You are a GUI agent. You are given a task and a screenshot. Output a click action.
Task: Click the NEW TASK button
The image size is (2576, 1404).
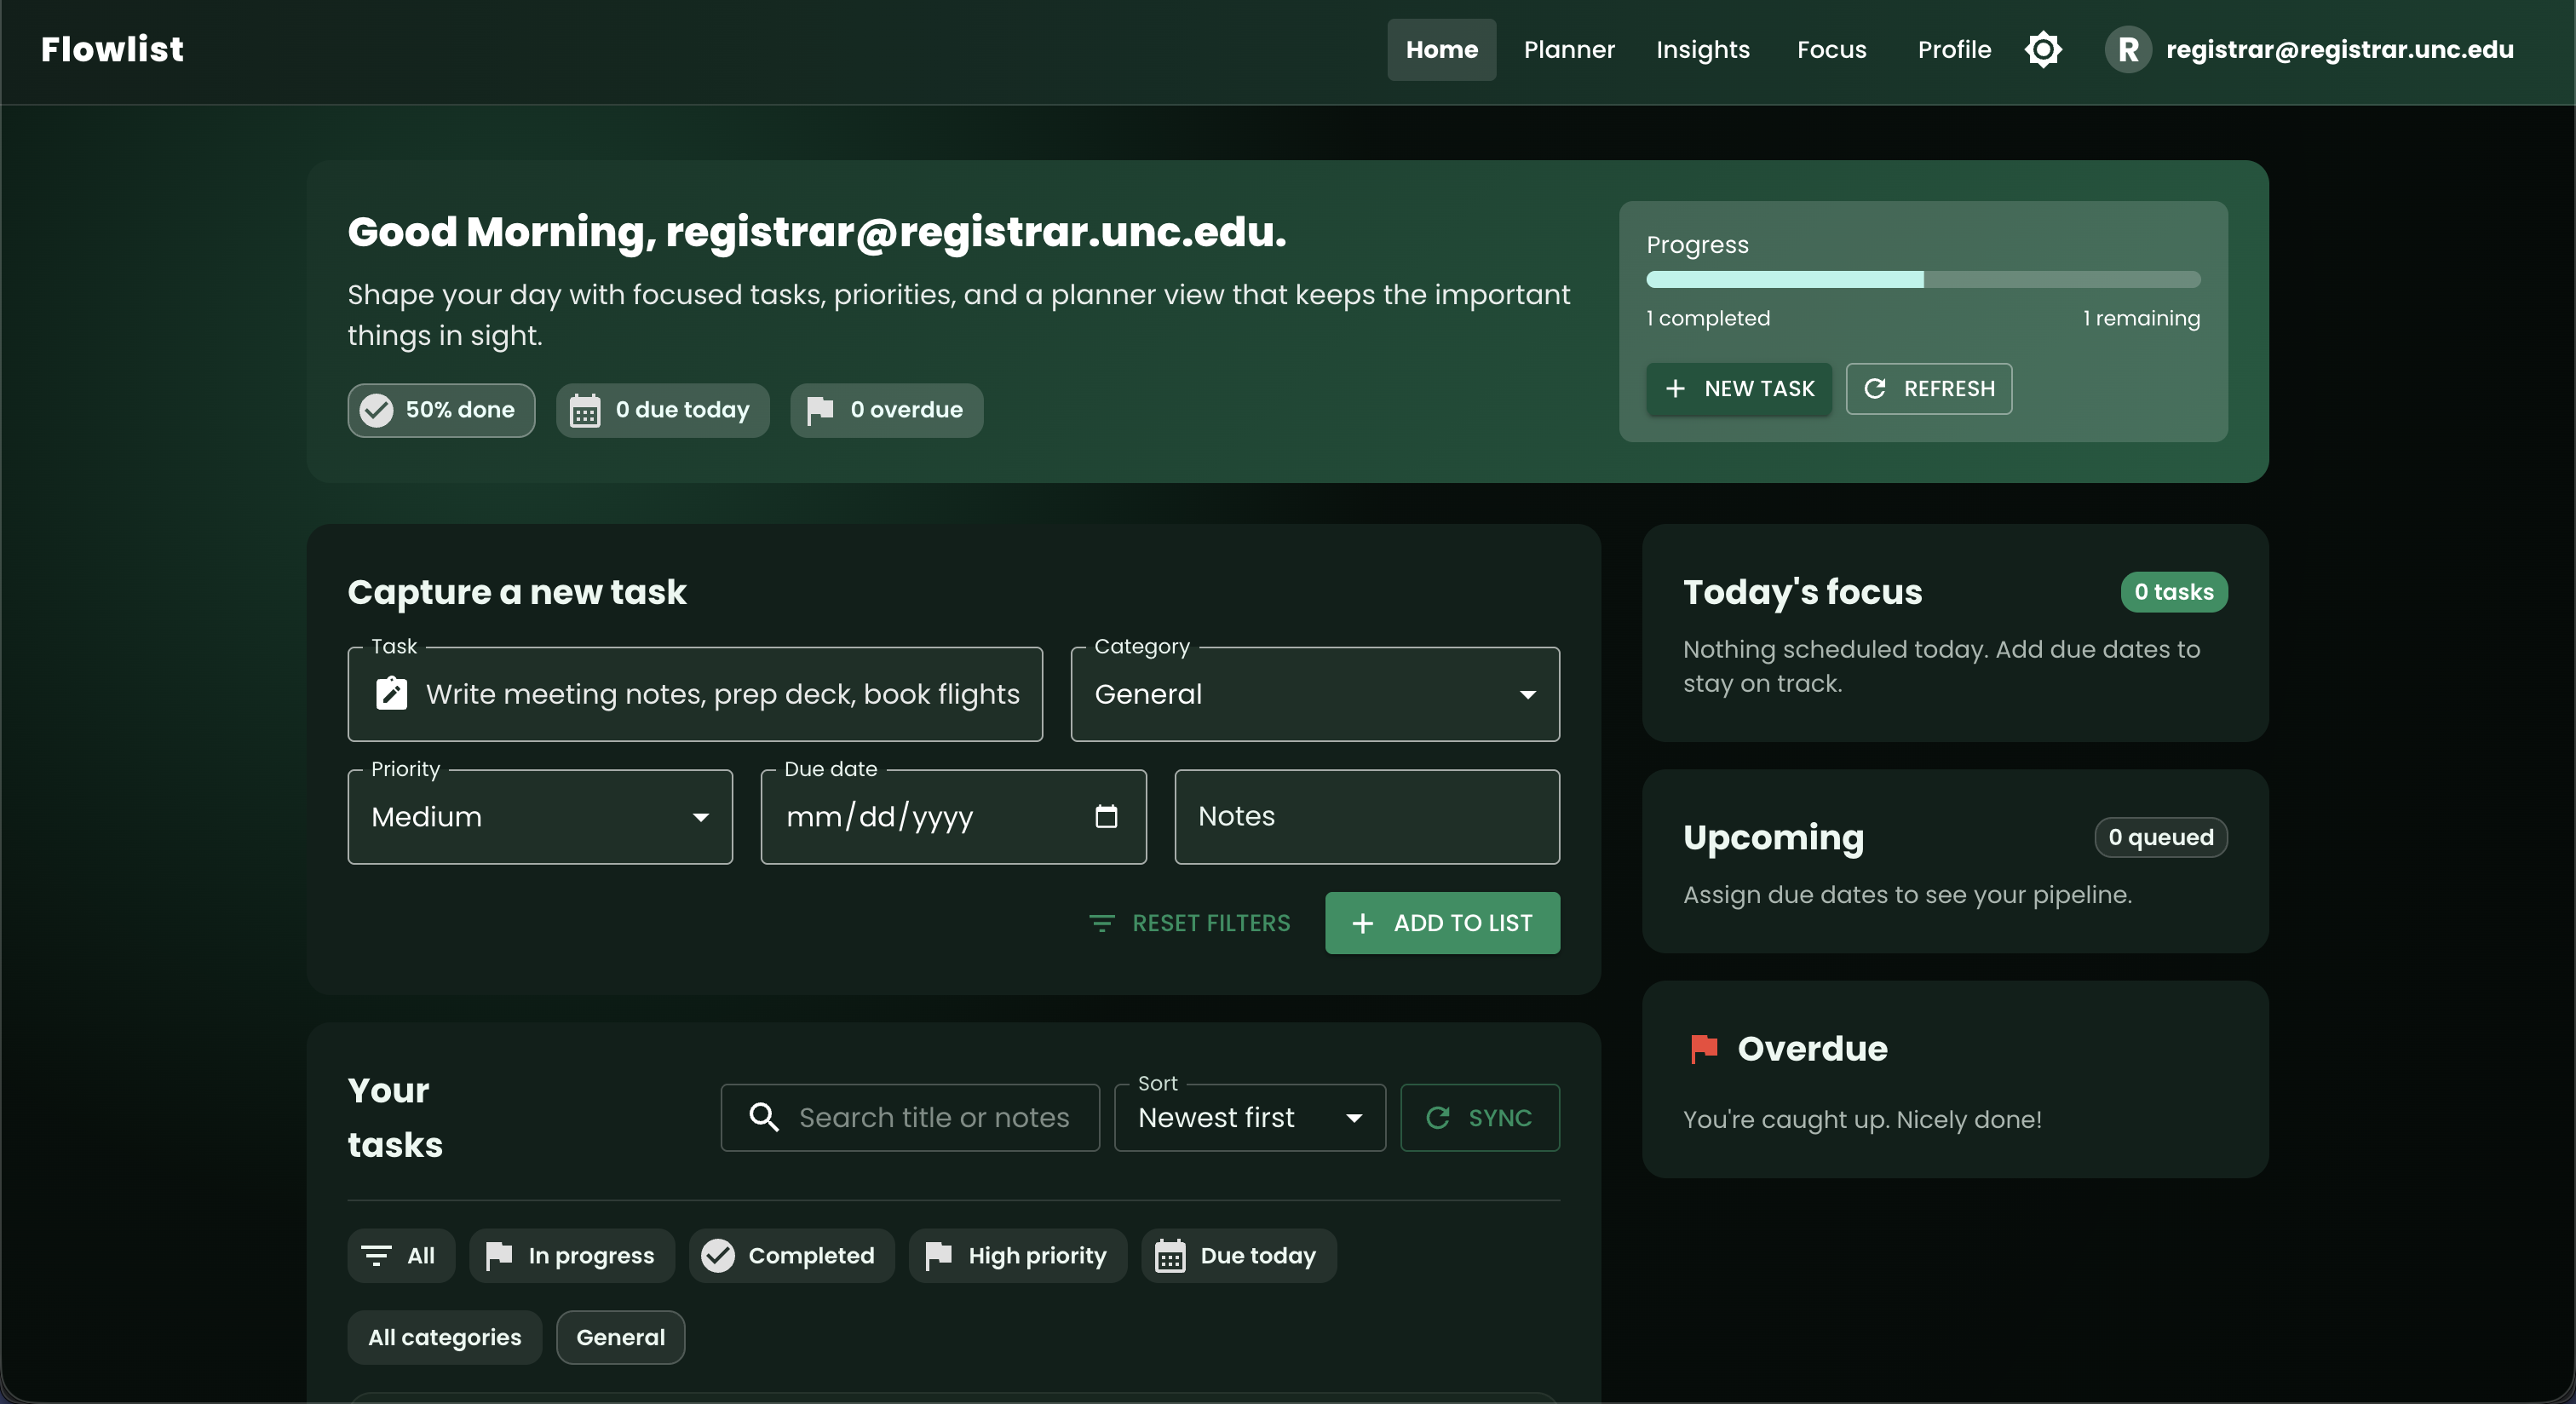pyautogui.click(x=1738, y=389)
